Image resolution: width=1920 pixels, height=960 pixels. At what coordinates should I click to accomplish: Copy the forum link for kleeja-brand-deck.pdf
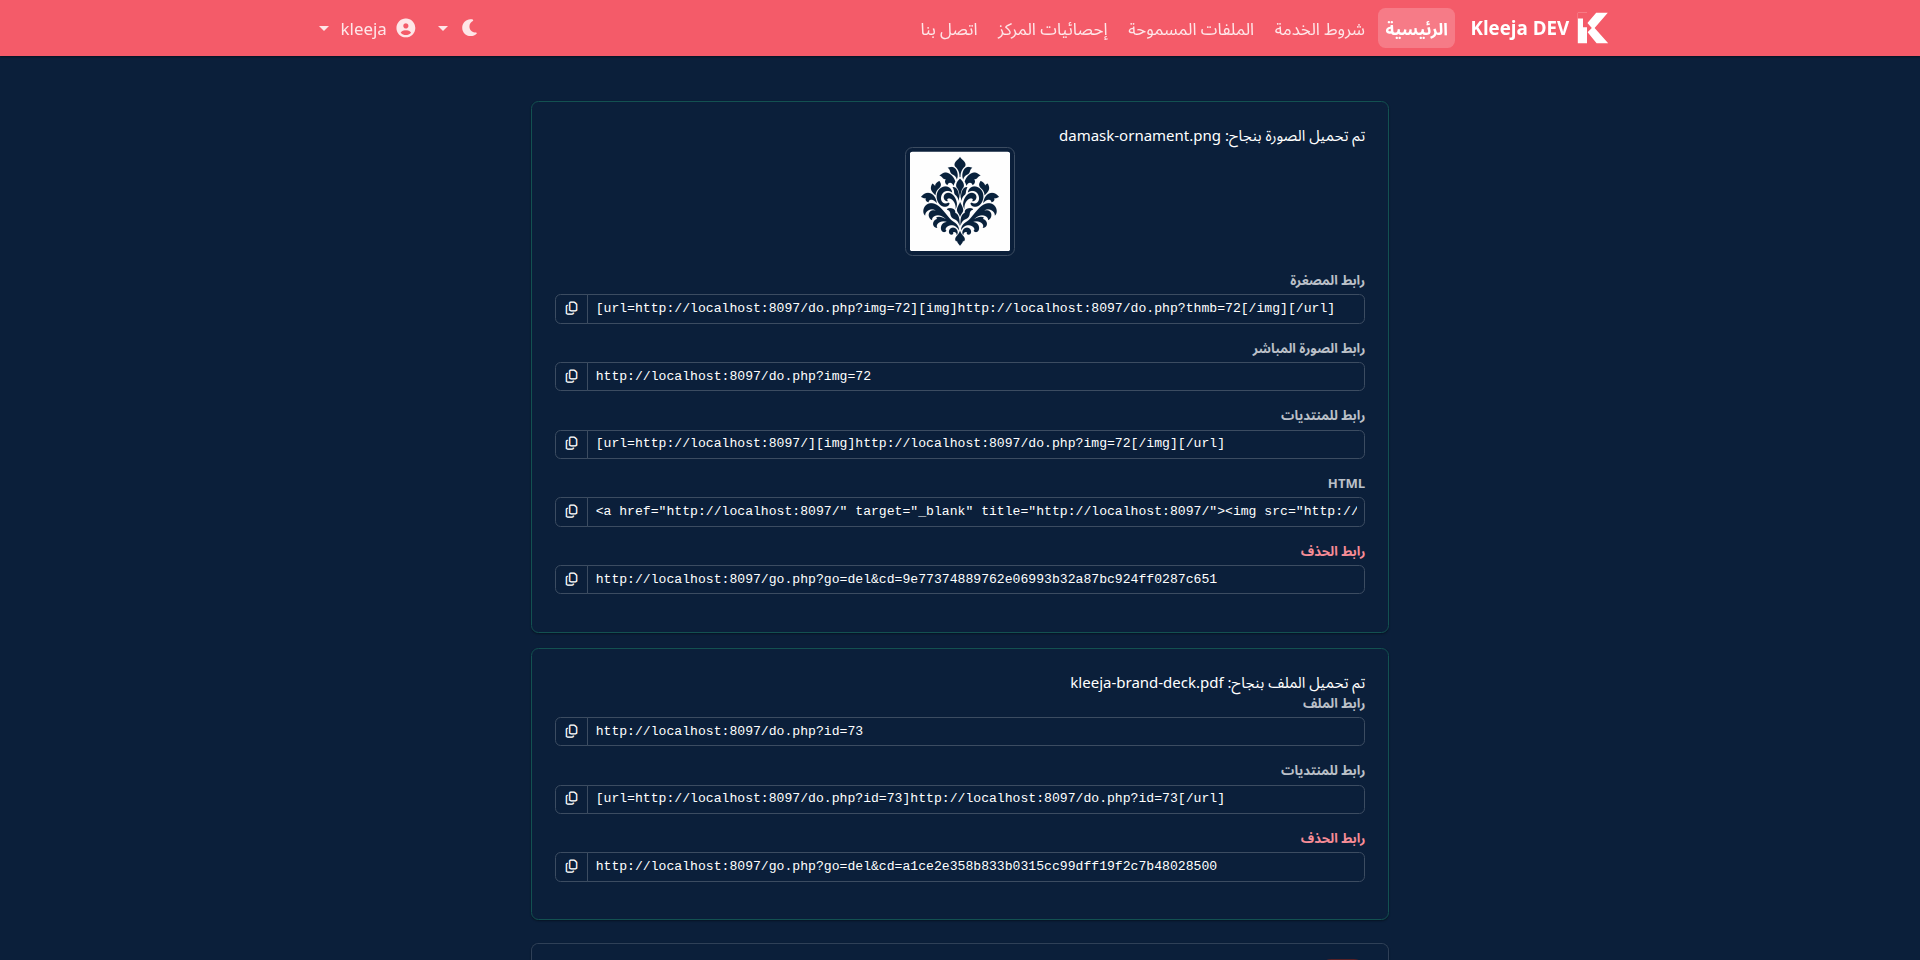[571, 799]
